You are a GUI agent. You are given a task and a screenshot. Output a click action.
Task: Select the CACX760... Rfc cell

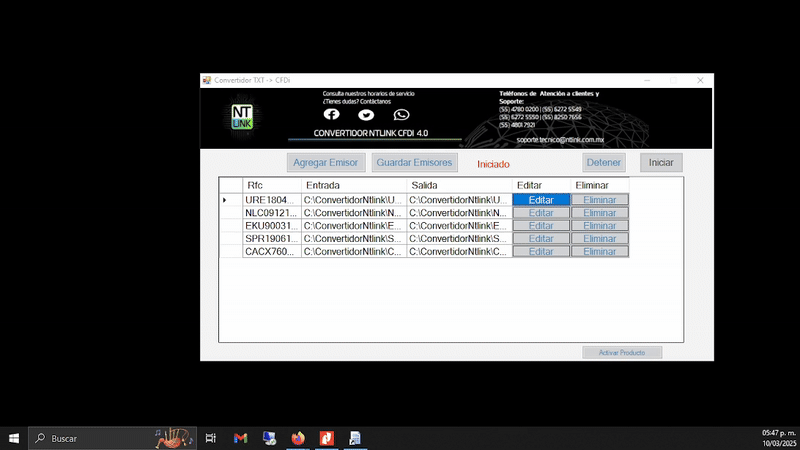click(272, 252)
